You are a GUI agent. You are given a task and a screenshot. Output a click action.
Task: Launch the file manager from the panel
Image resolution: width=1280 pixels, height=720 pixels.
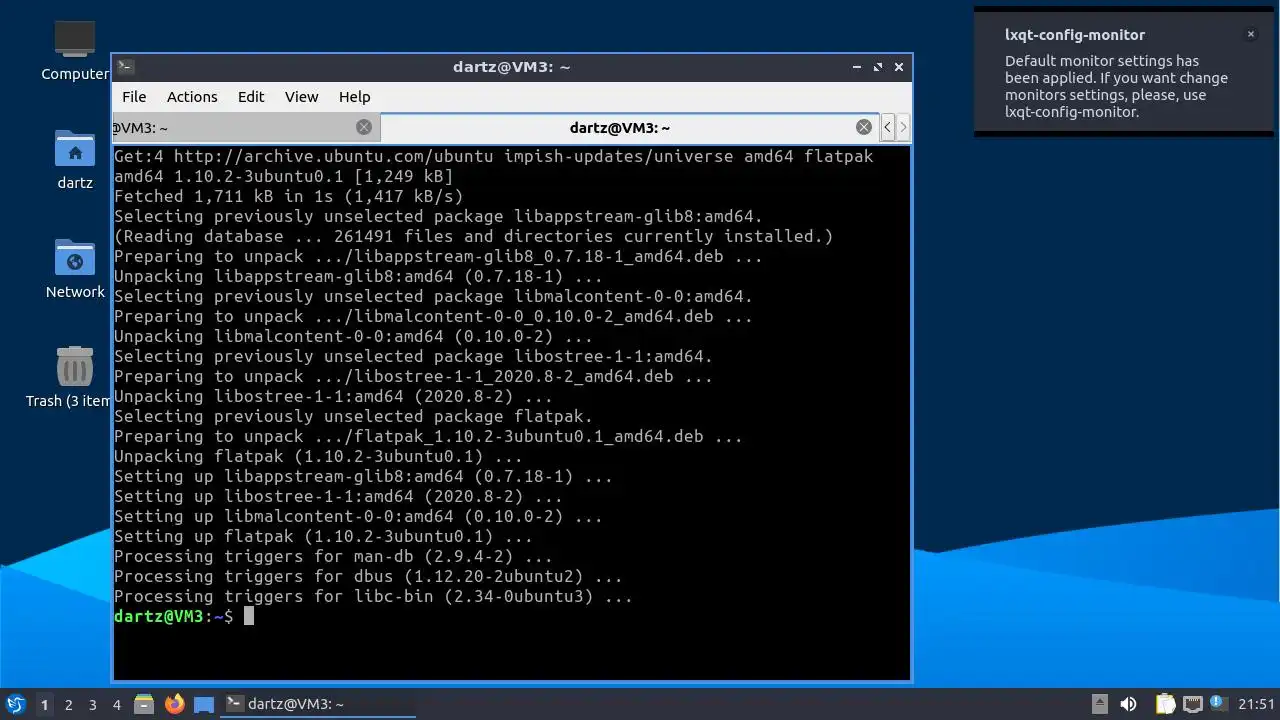pyautogui.click(x=144, y=704)
